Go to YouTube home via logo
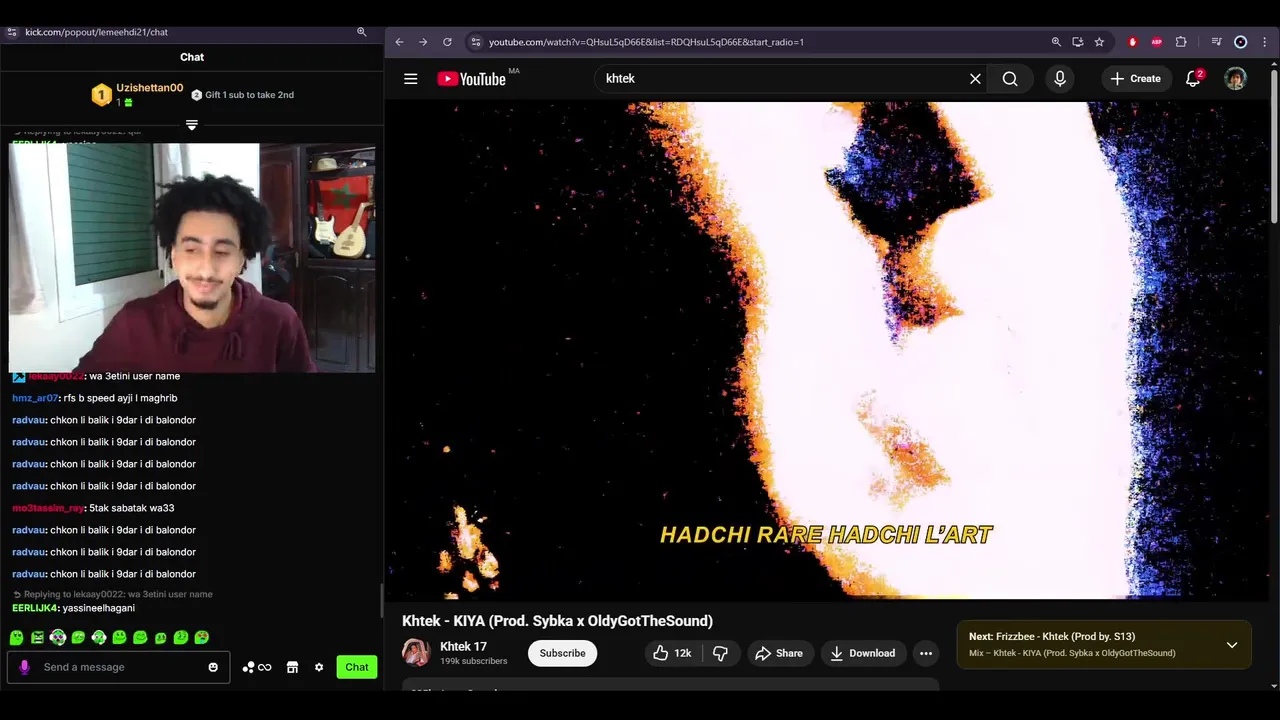 click(472, 79)
